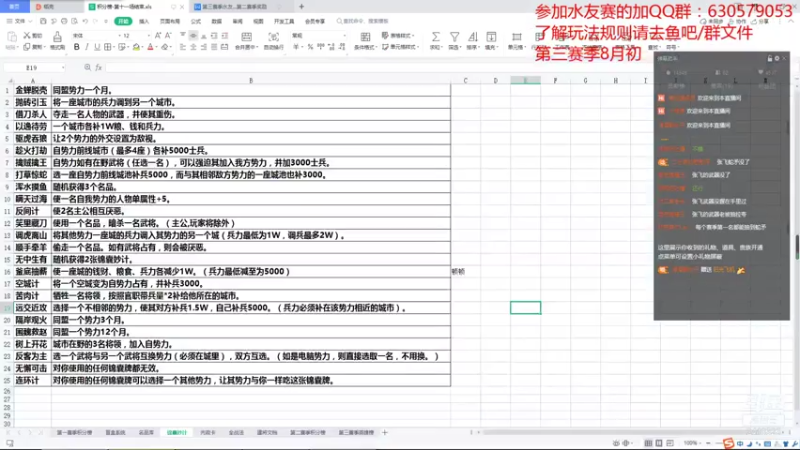
Task: Toggle Italic formatting
Action: (87, 47)
